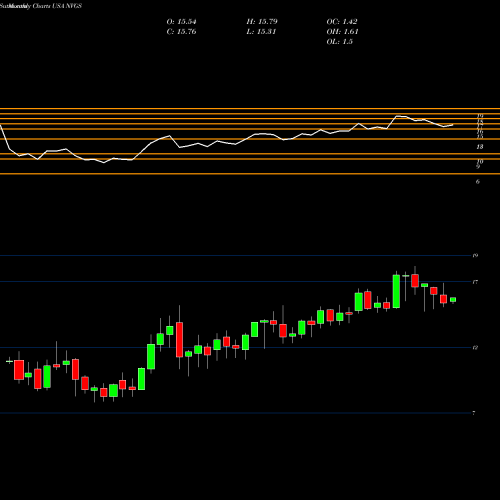
Task: Click the 7 label on candlestick axis
Action: click(x=474, y=413)
